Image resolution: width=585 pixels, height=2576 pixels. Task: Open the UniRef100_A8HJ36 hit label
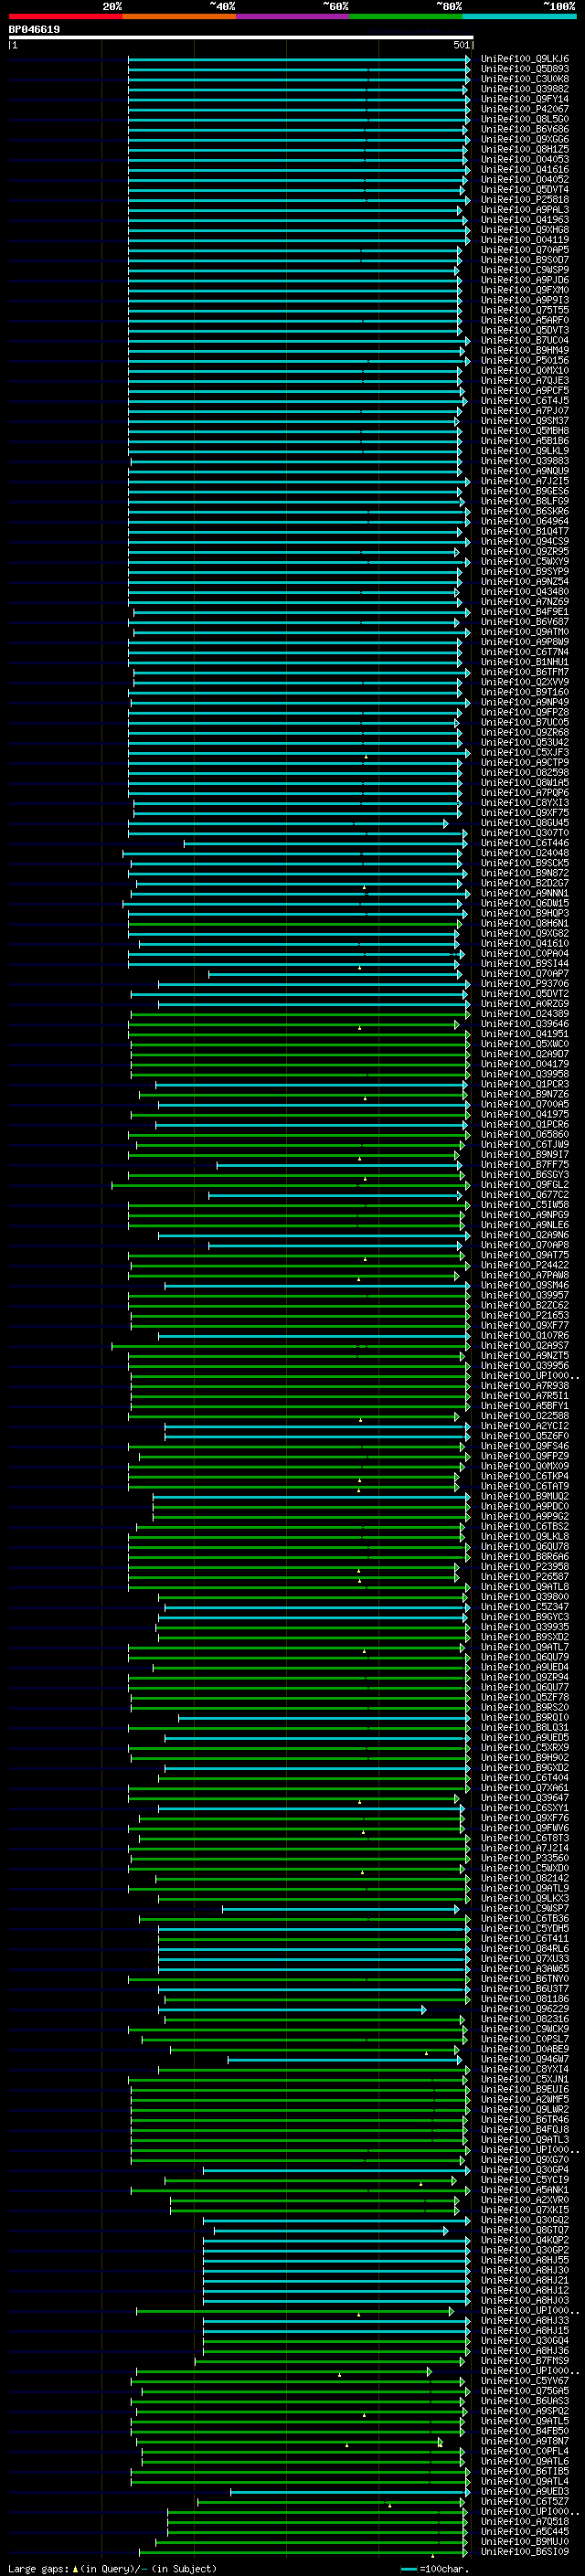click(525, 2350)
